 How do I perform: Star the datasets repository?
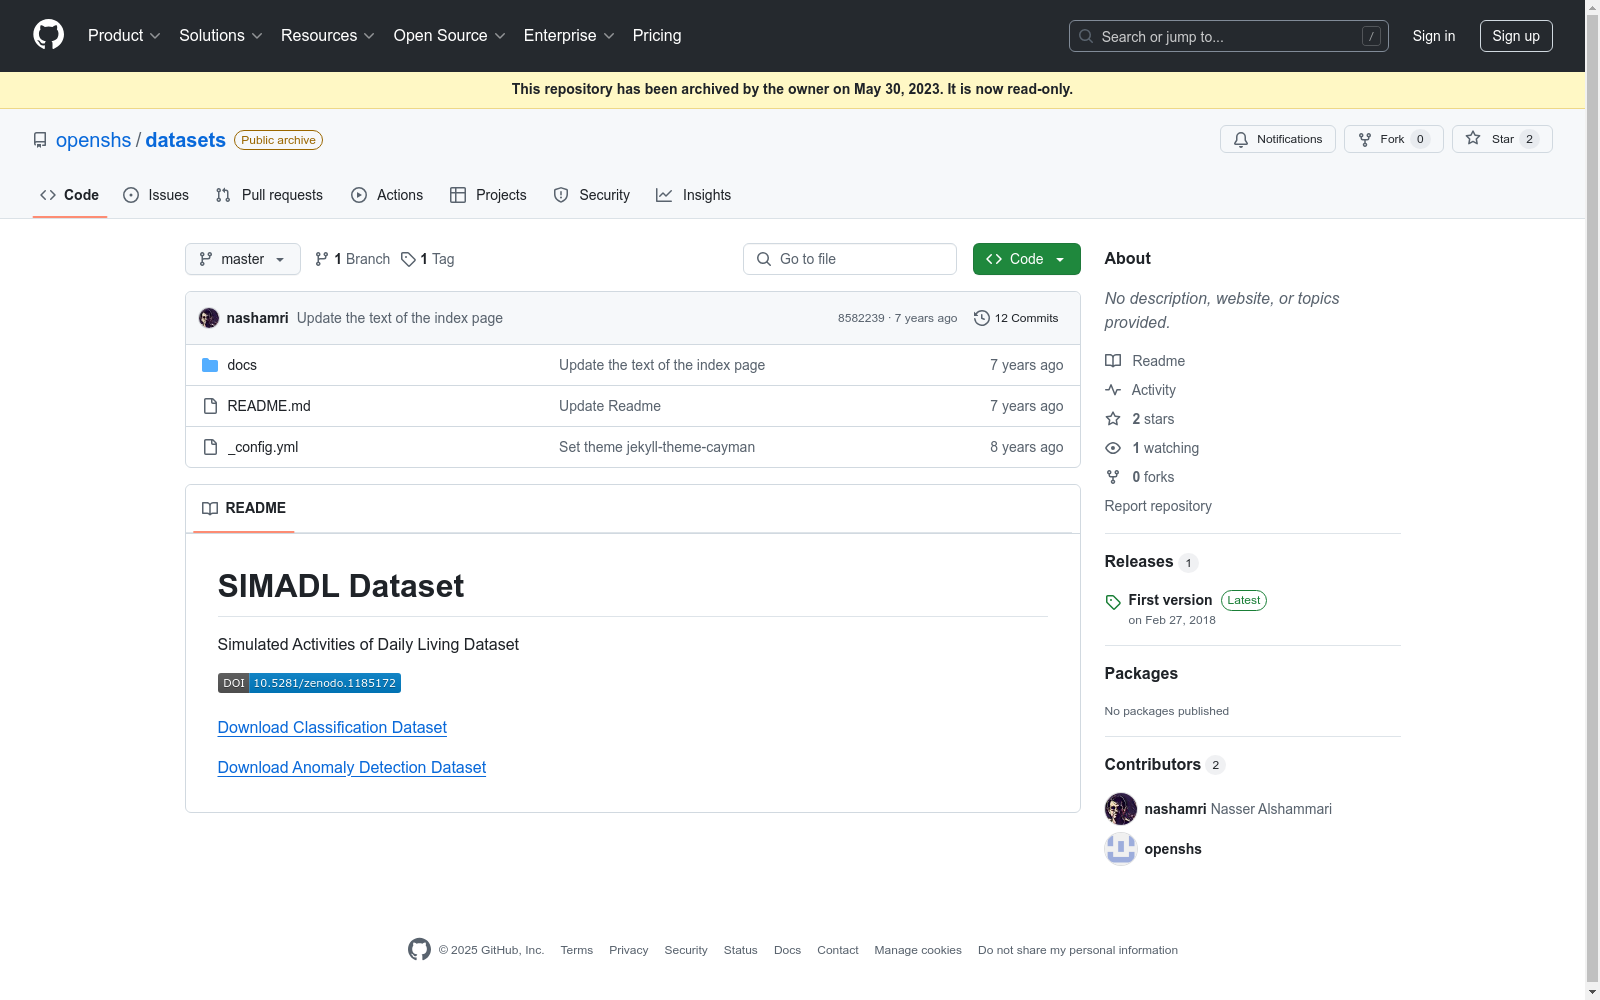point(1502,139)
